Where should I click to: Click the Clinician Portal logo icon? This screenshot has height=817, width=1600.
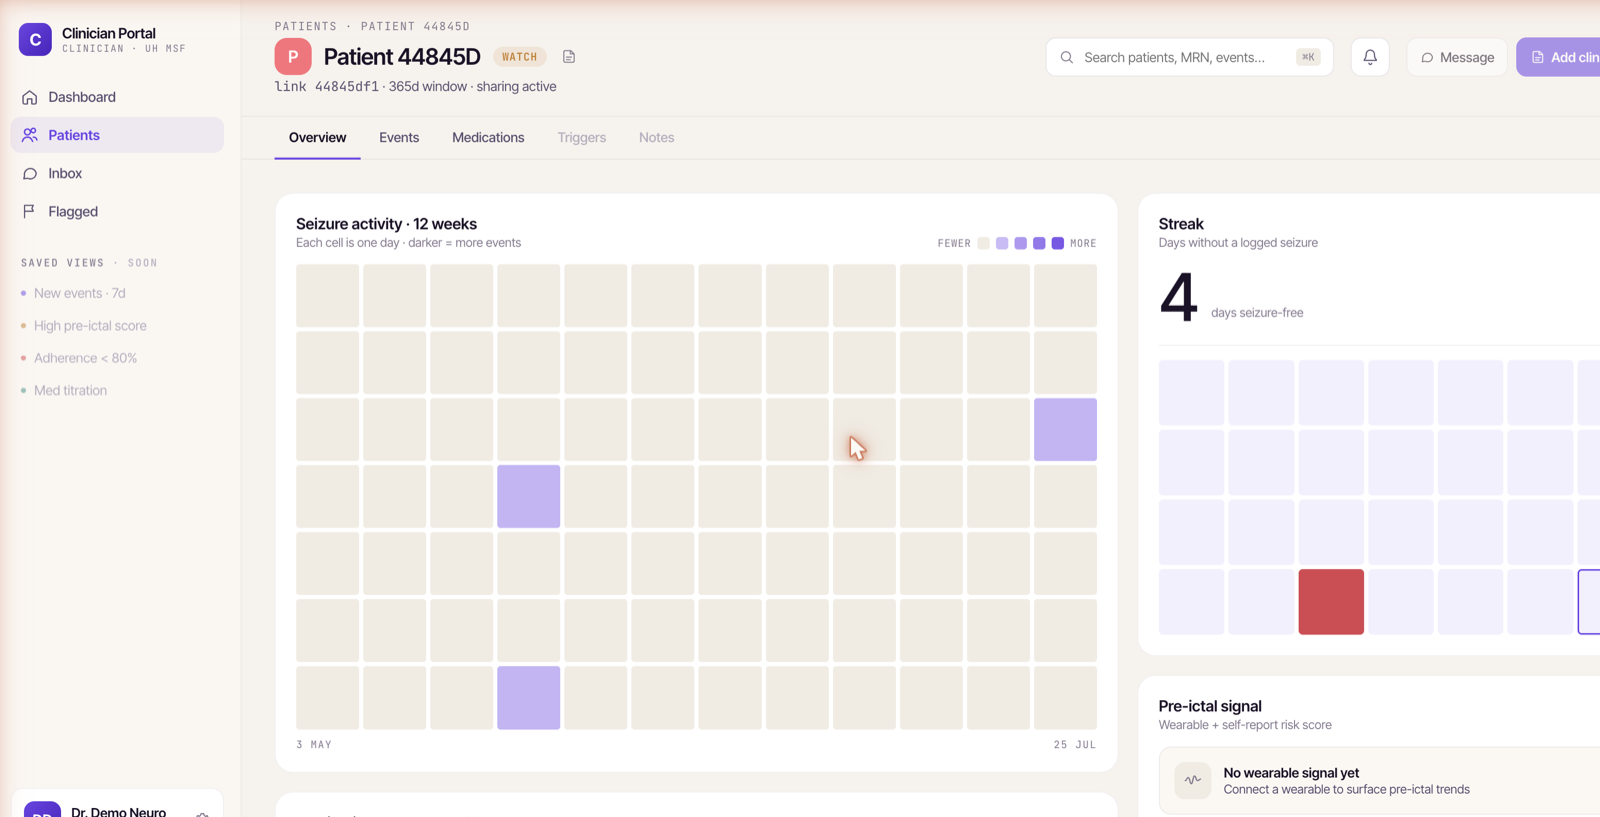[x=35, y=40]
